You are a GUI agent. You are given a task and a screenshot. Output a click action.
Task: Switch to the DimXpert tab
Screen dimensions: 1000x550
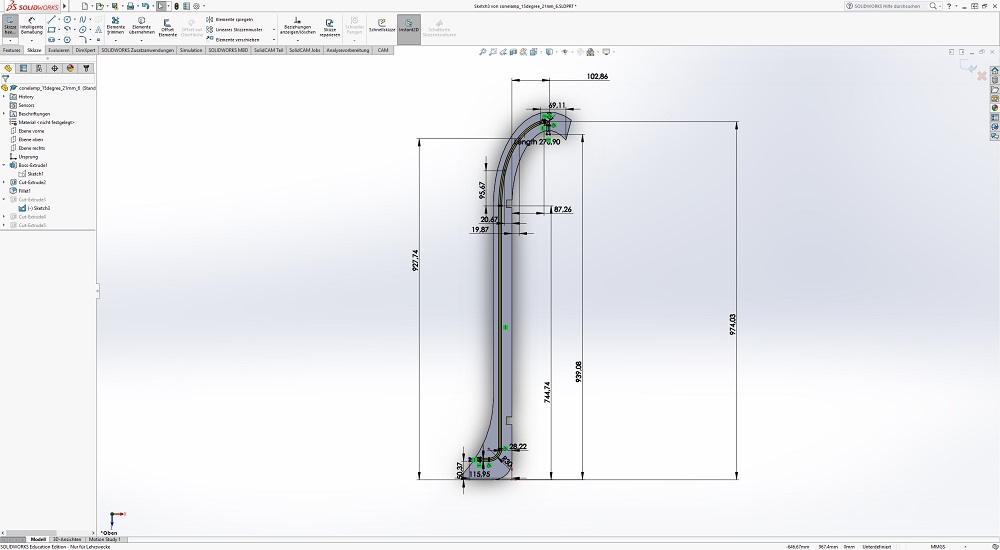[x=85, y=50]
